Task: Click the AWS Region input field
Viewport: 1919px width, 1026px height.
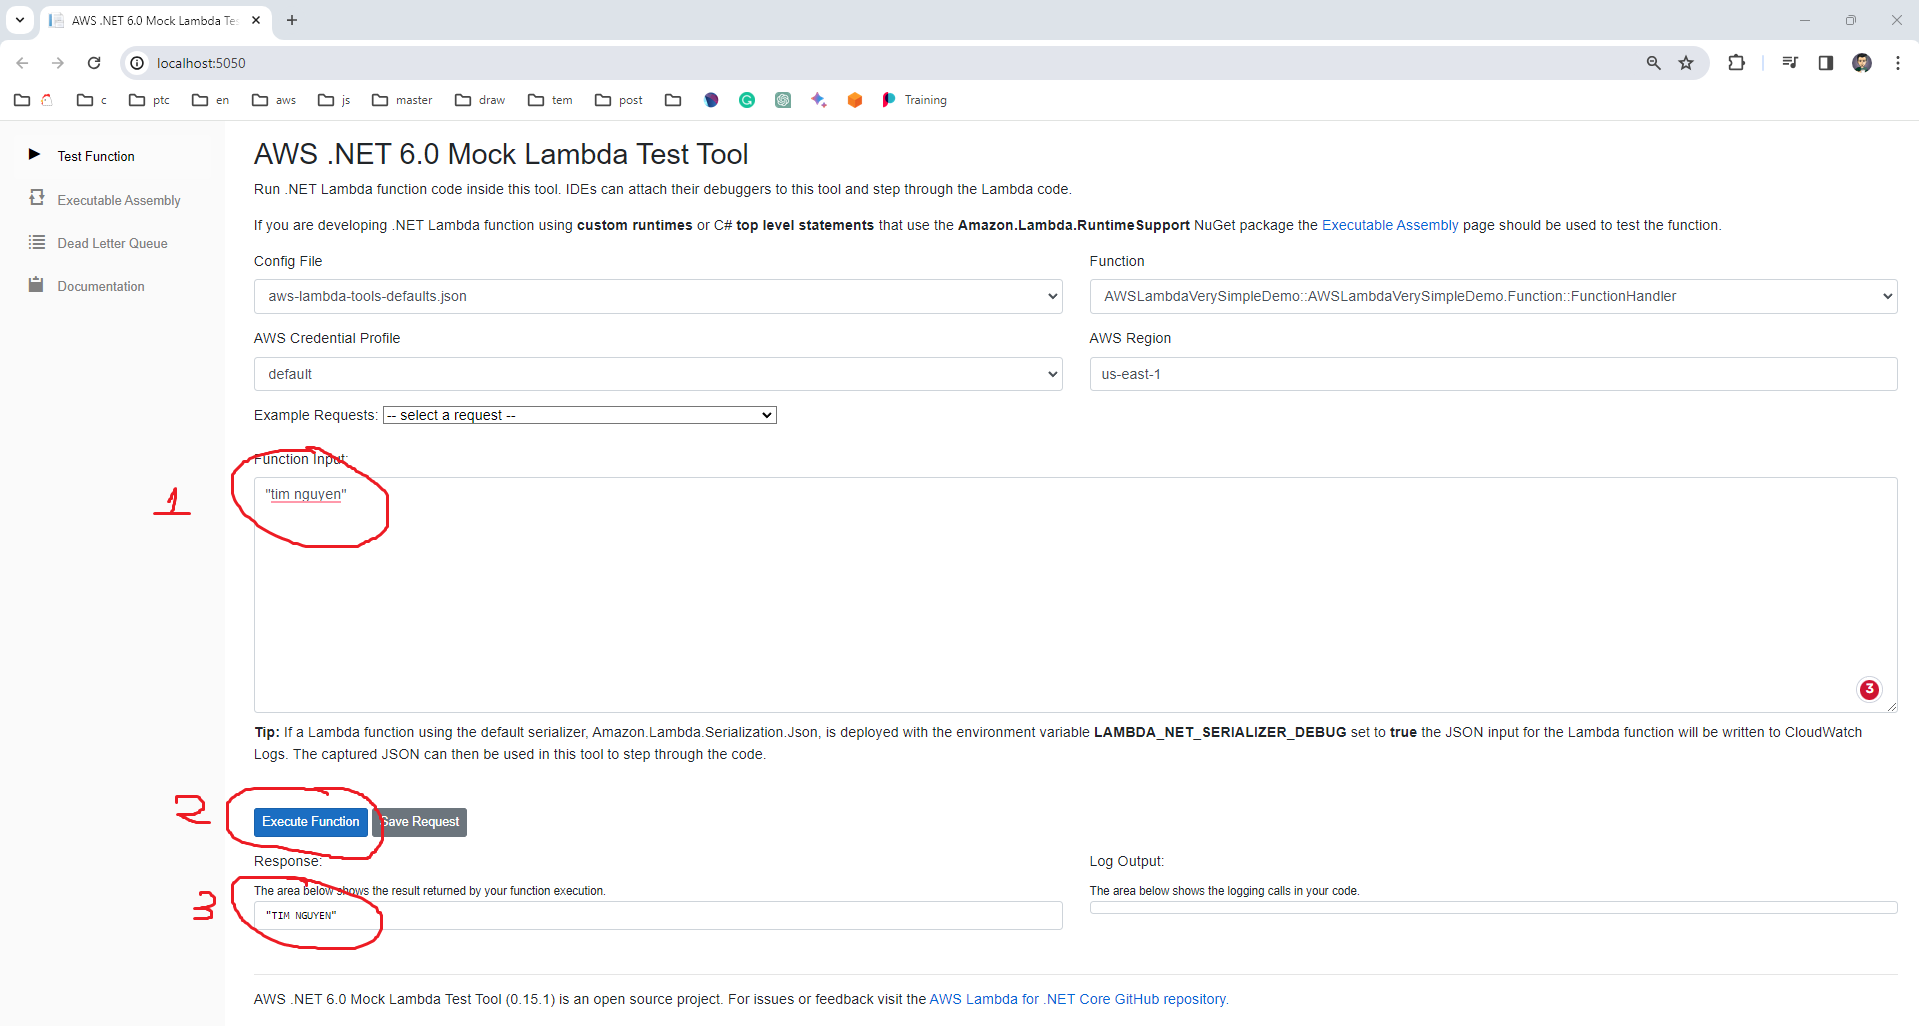Action: tap(1493, 374)
